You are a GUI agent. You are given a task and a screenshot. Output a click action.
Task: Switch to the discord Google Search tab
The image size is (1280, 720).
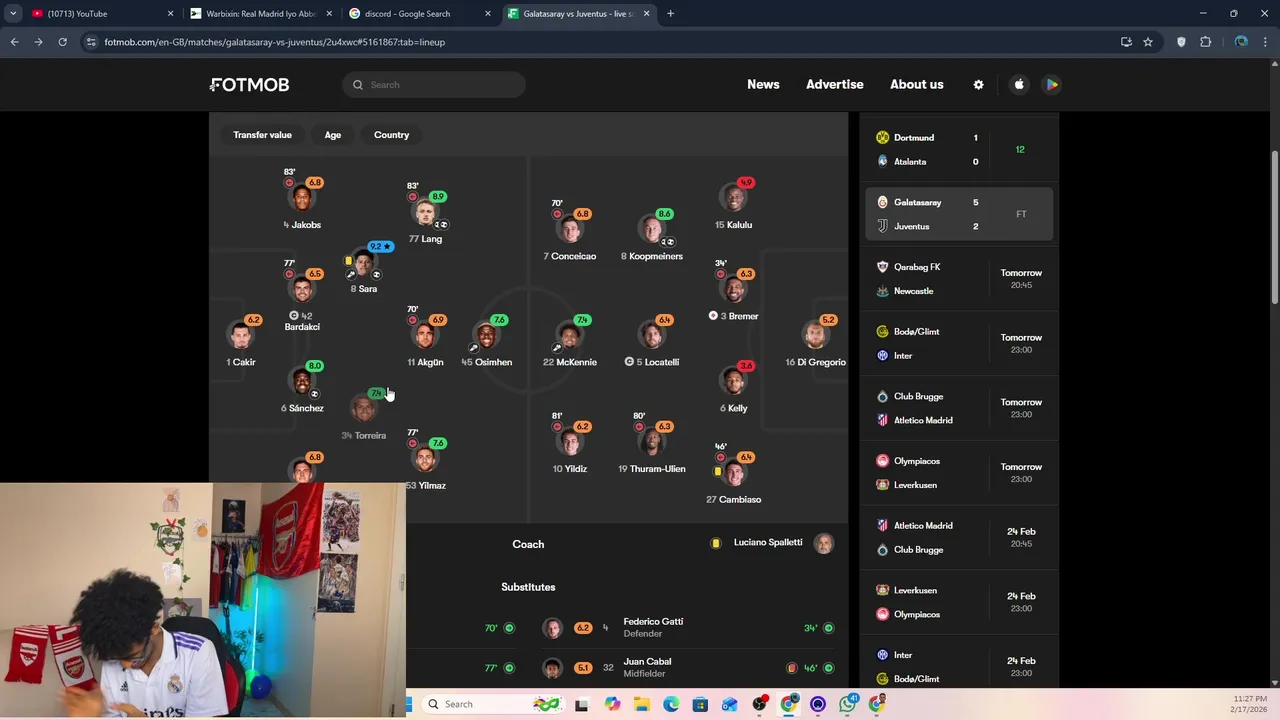pos(420,14)
